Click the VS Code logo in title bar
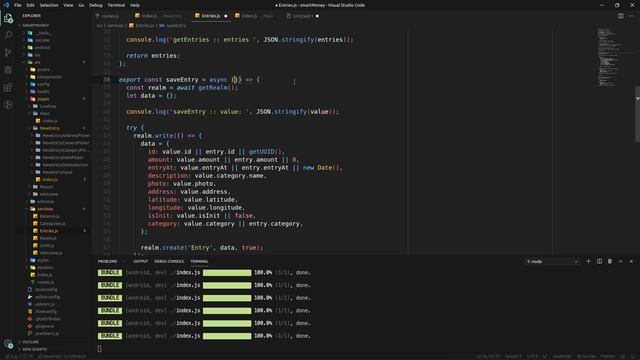This screenshot has height=360, width=640. [6, 5]
